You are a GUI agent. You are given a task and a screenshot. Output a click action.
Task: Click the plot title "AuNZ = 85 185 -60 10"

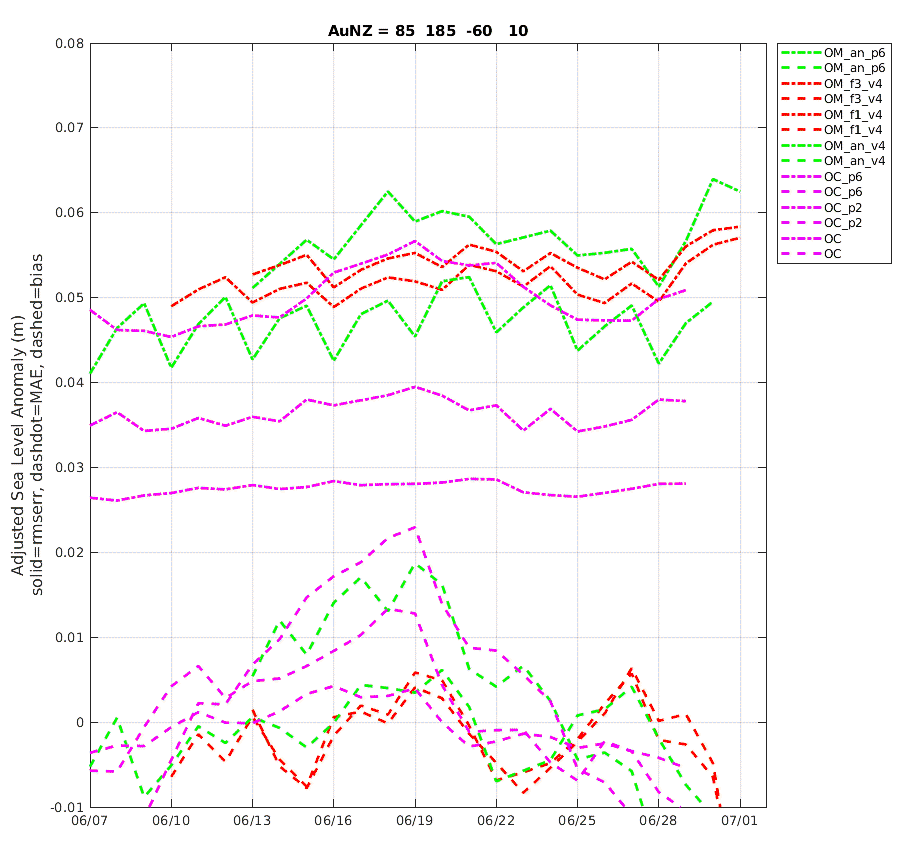[428, 31]
